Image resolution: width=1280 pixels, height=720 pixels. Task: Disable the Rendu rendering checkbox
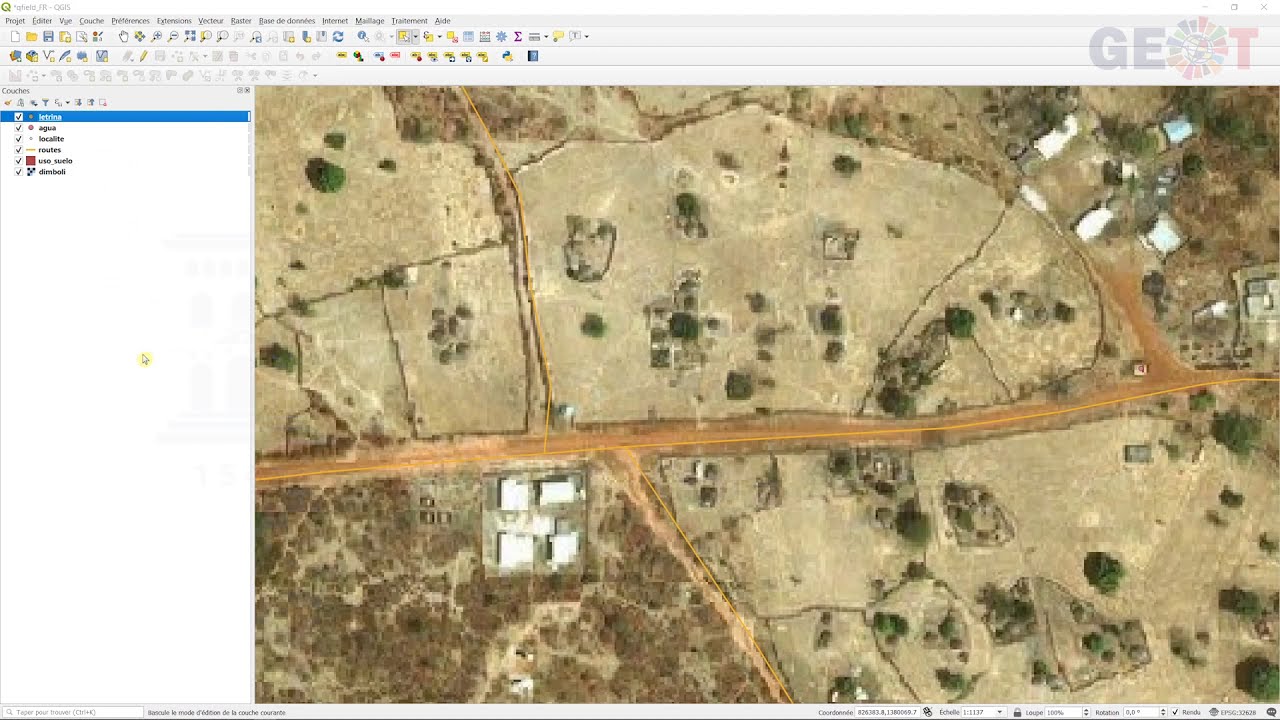click(1175, 712)
